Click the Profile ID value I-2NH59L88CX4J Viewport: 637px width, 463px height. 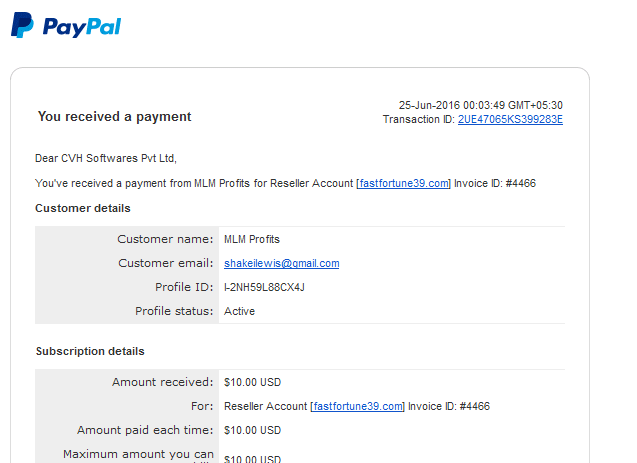point(264,288)
